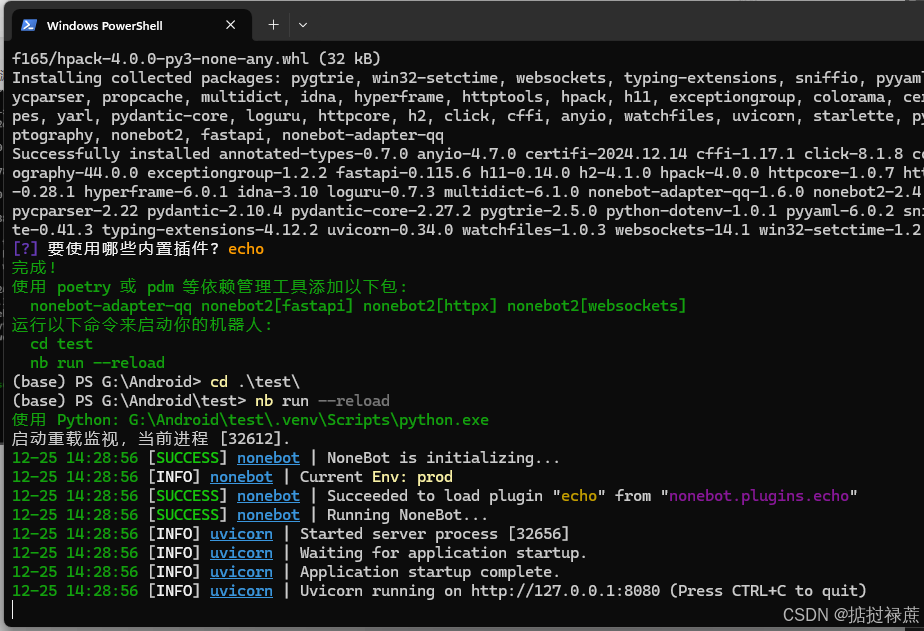This screenshot has height=631, width=924.
Task: Click the text cursor on the last line
Action: (13, 610)
